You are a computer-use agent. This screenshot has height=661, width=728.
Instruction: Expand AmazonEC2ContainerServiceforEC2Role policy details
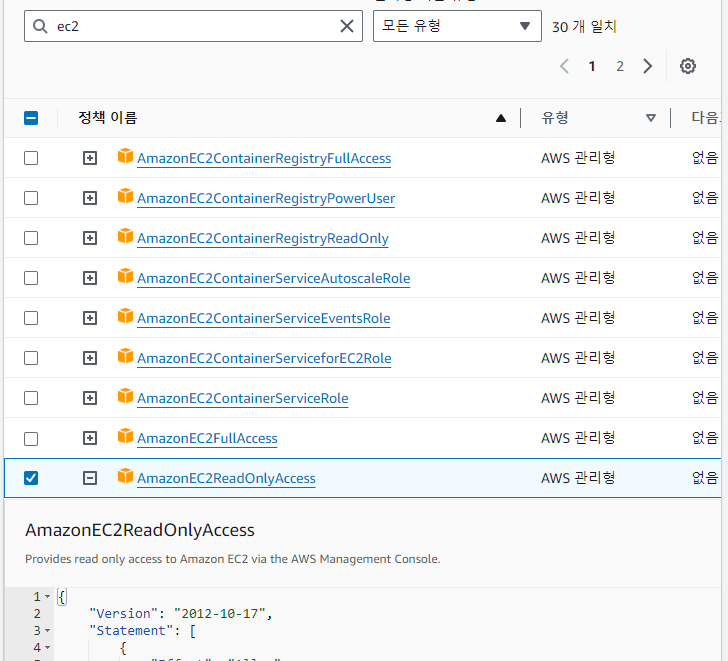(90, 358)
